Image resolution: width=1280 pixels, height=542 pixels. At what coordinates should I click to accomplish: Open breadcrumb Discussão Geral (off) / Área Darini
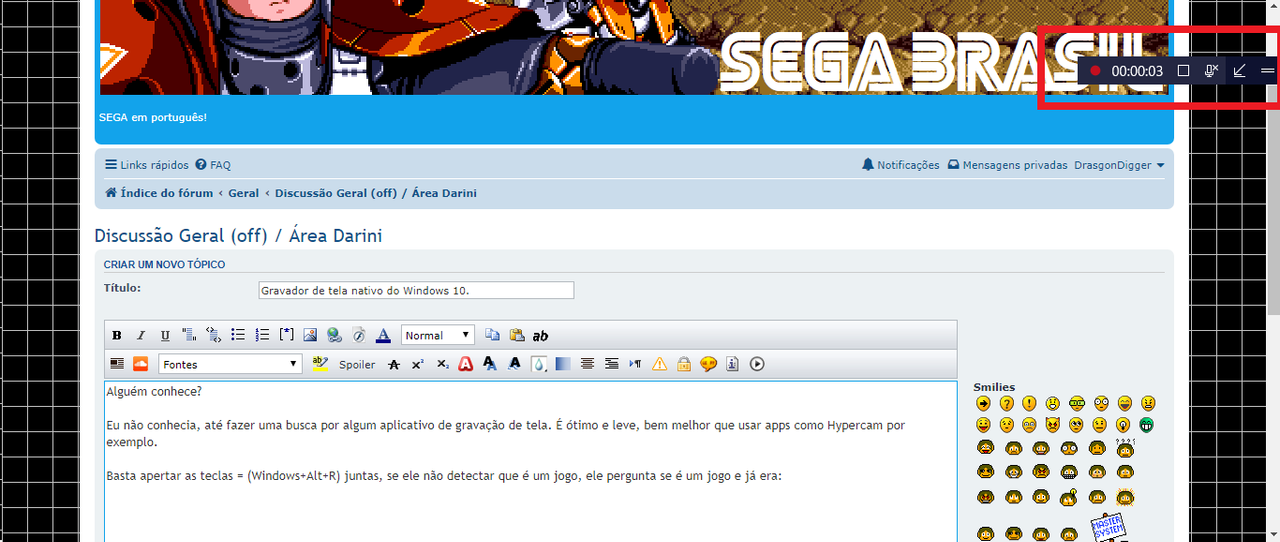coord(376,193)
